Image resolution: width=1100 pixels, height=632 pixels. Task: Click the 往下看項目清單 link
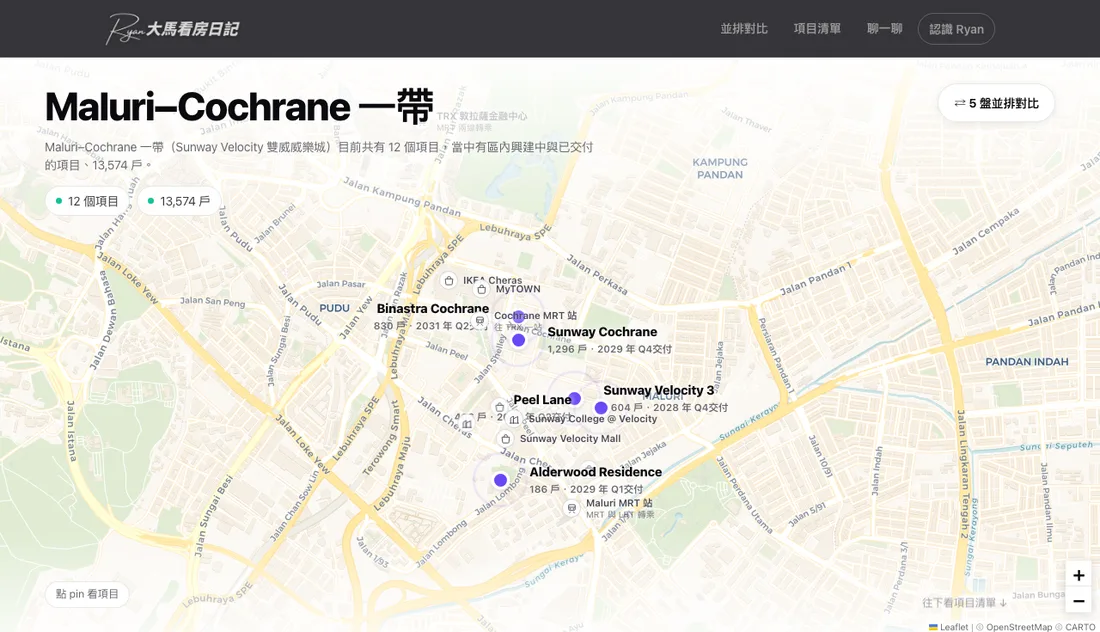click(965, 603)
